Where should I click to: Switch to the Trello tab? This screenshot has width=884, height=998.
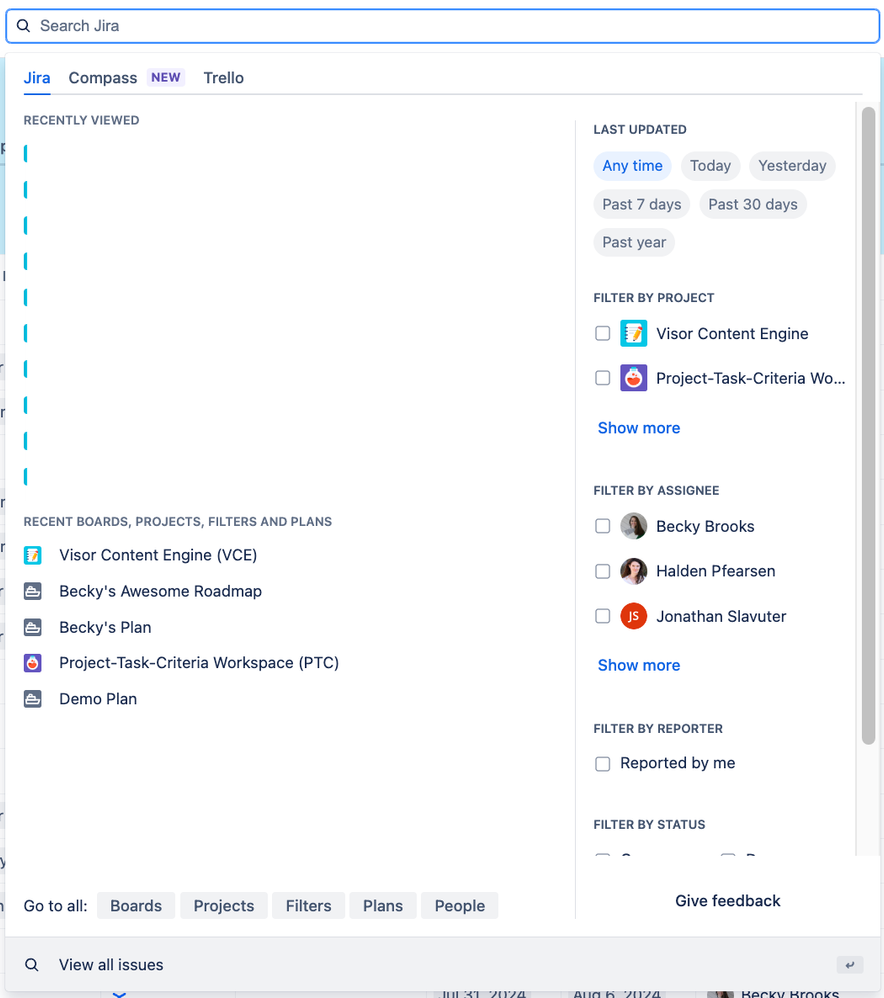click(223, 77)
